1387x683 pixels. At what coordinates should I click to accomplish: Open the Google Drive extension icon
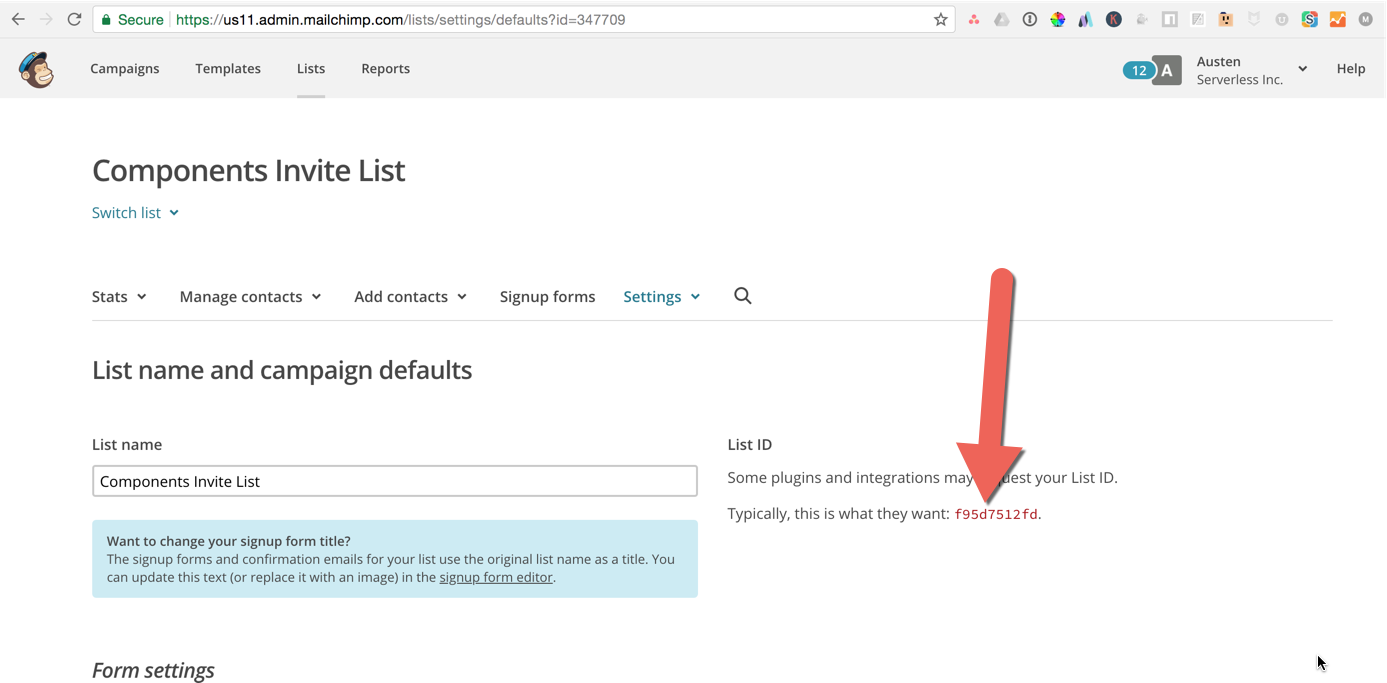1002,19
